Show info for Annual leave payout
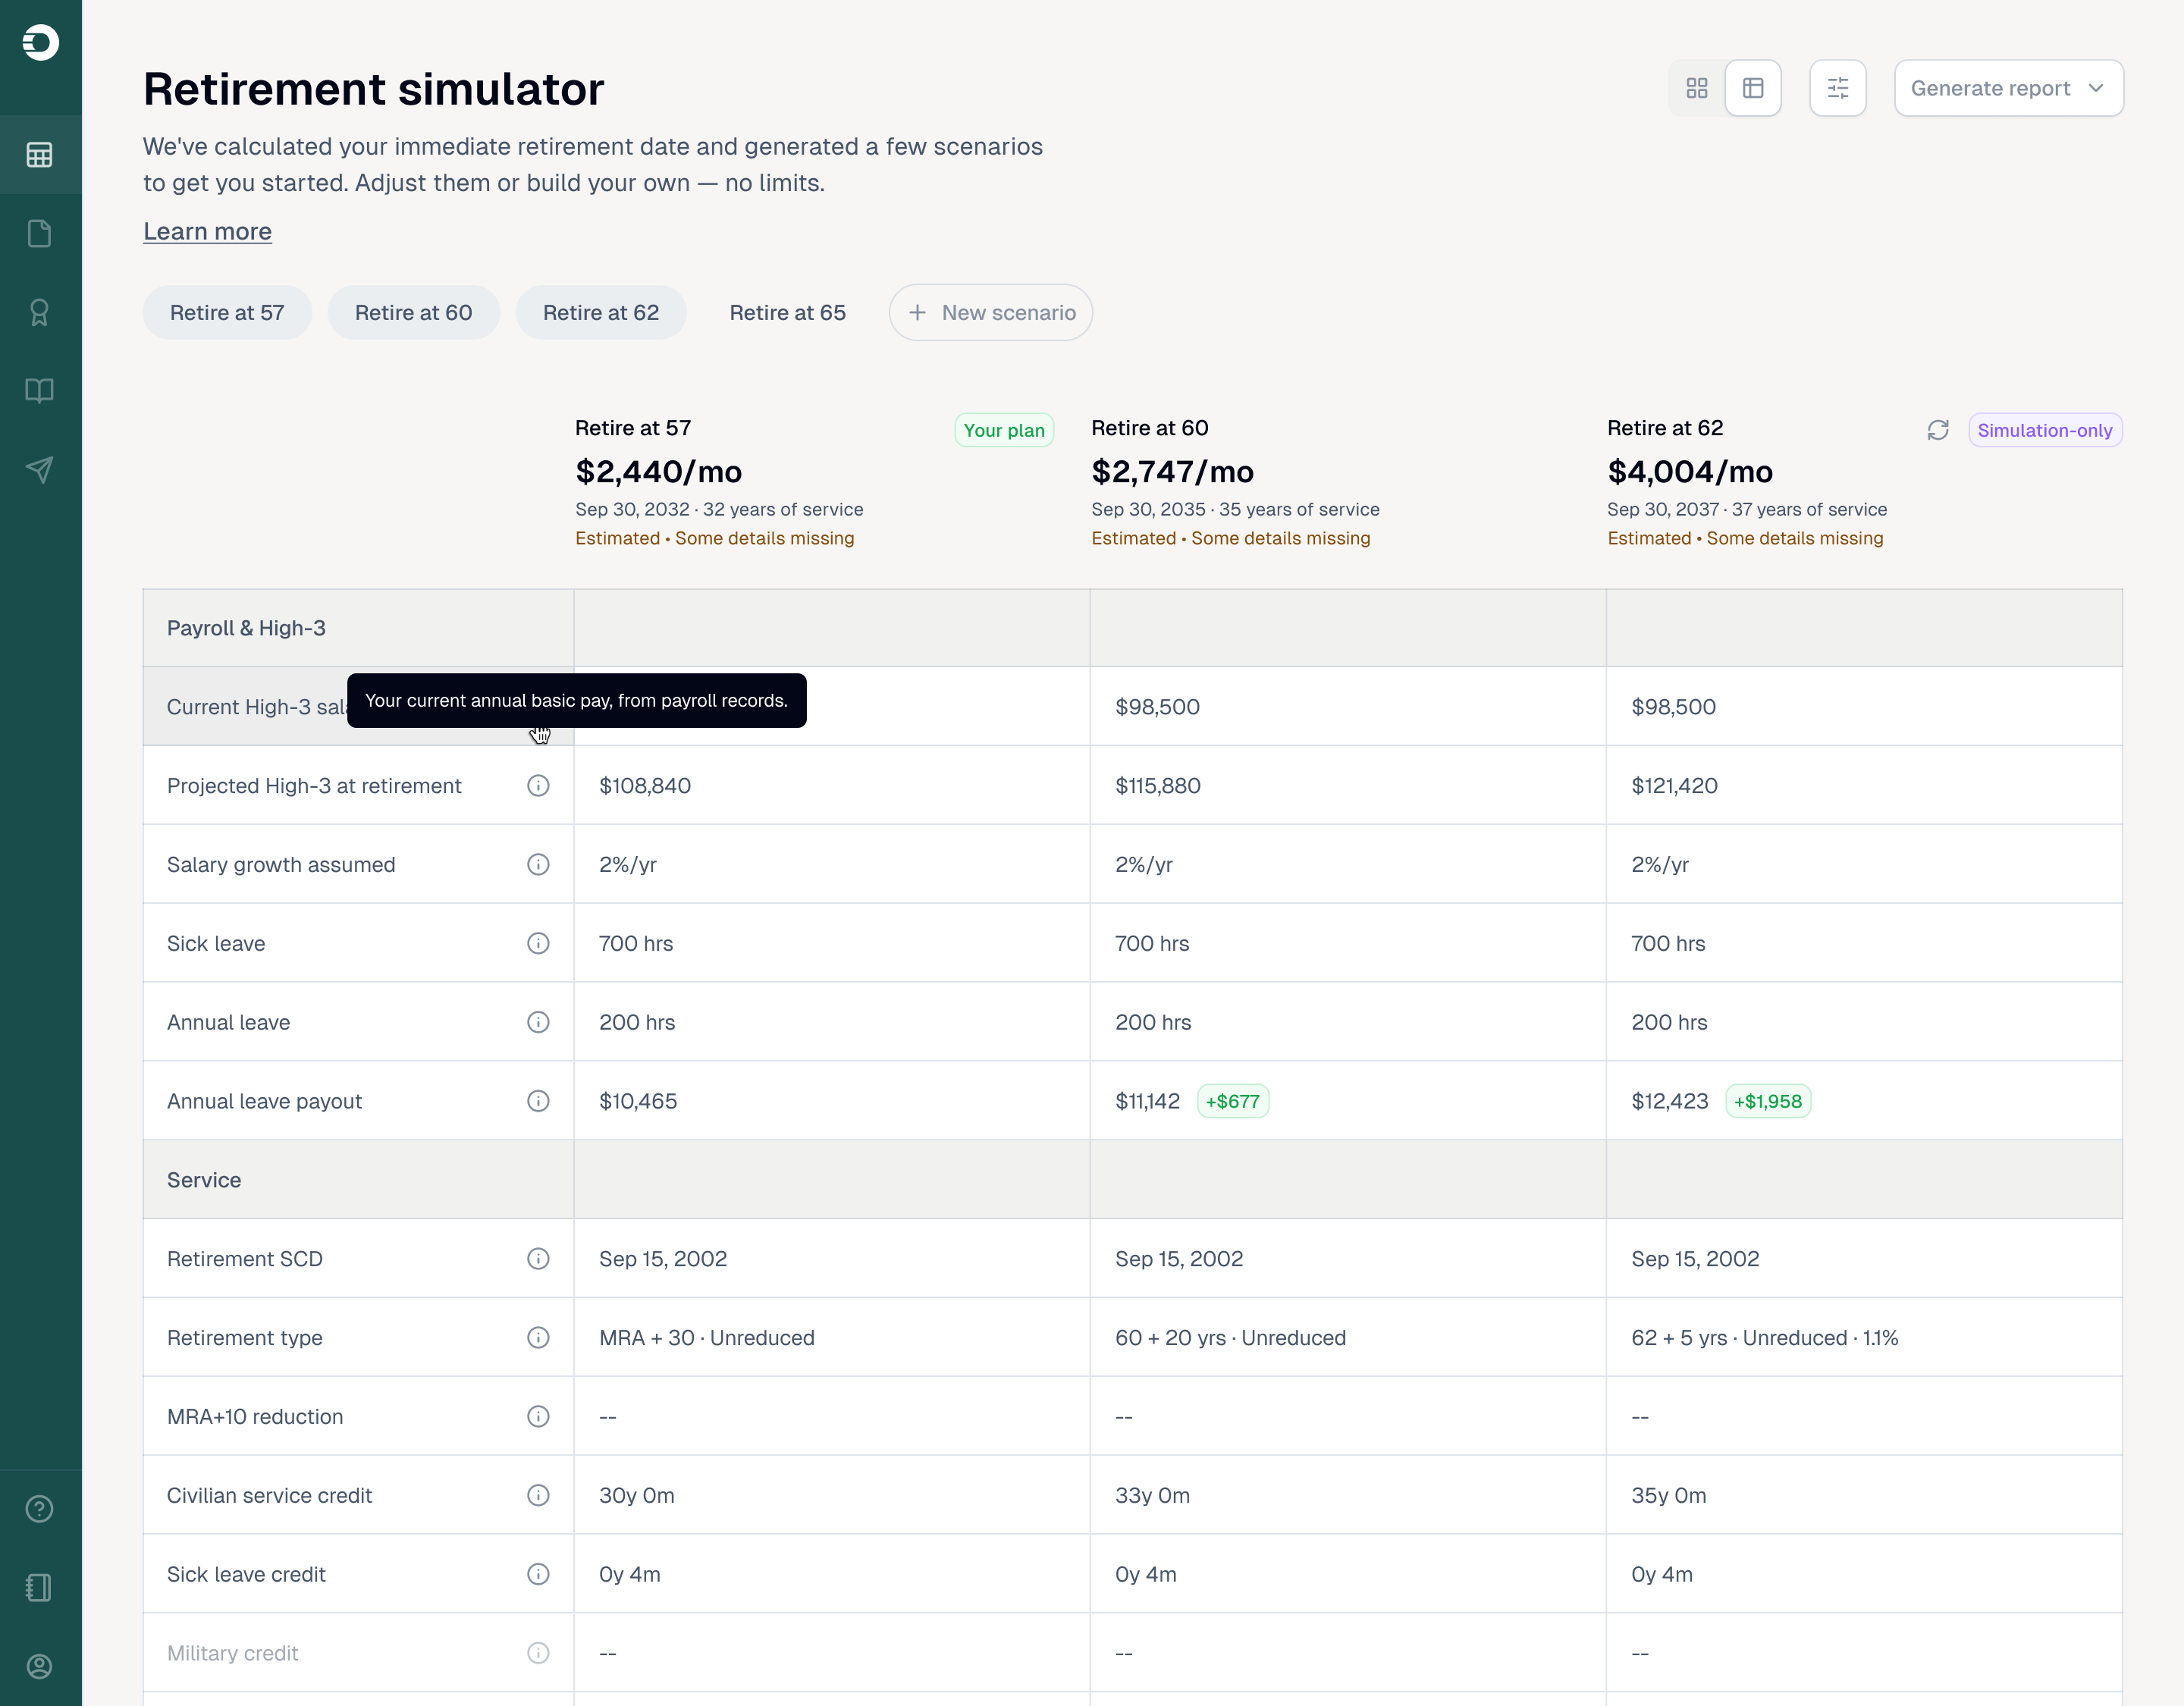2184x1706 pixels. 538,1101
